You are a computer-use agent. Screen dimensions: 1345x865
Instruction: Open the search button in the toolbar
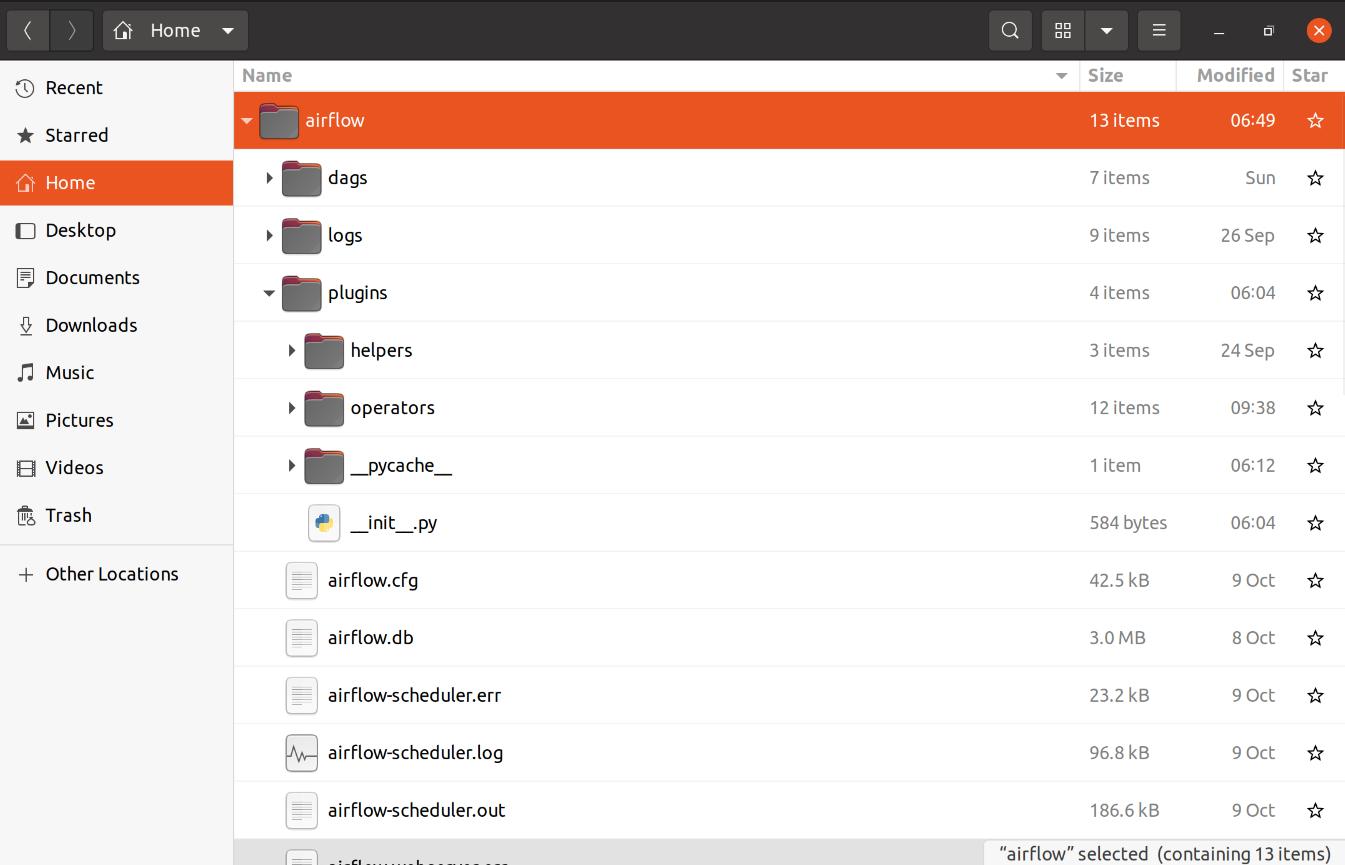click(x=1010, y=30)
